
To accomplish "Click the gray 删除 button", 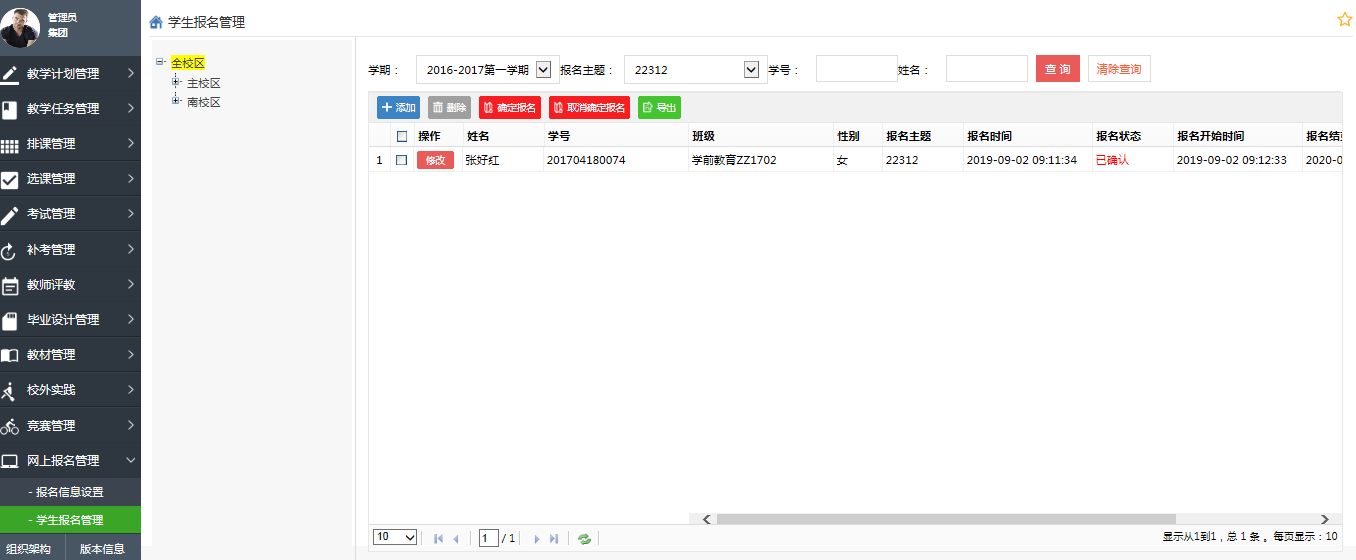I will pos(449,108).
